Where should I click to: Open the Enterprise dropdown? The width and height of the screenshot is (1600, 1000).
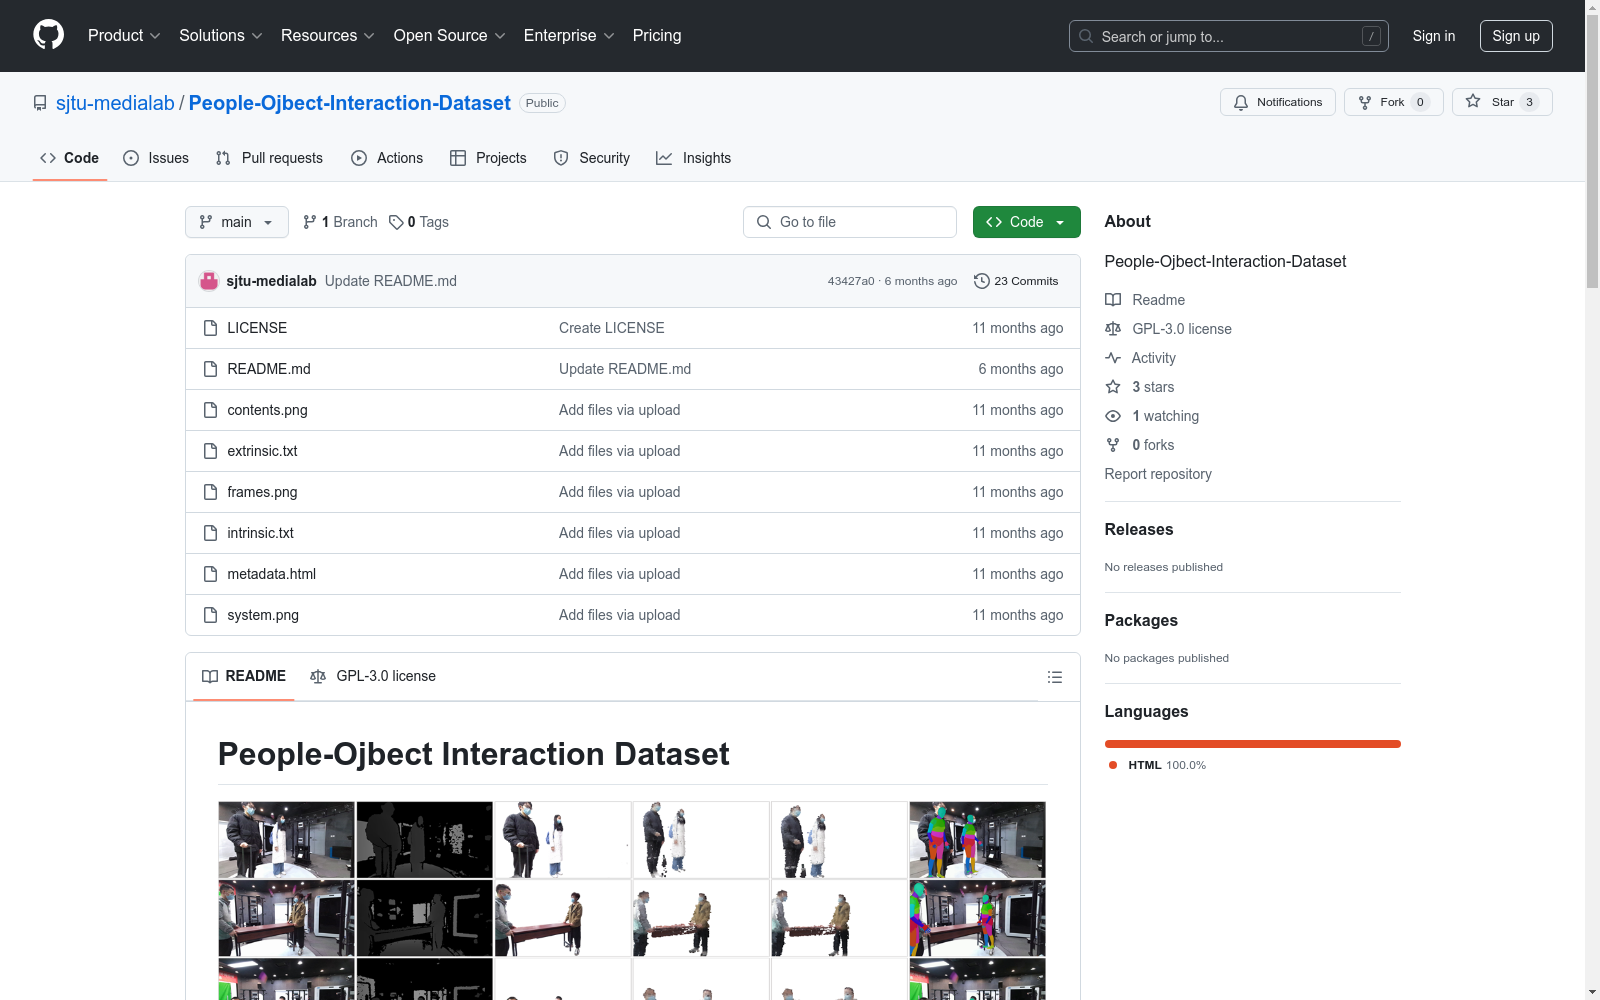click(x=569, y=35)
